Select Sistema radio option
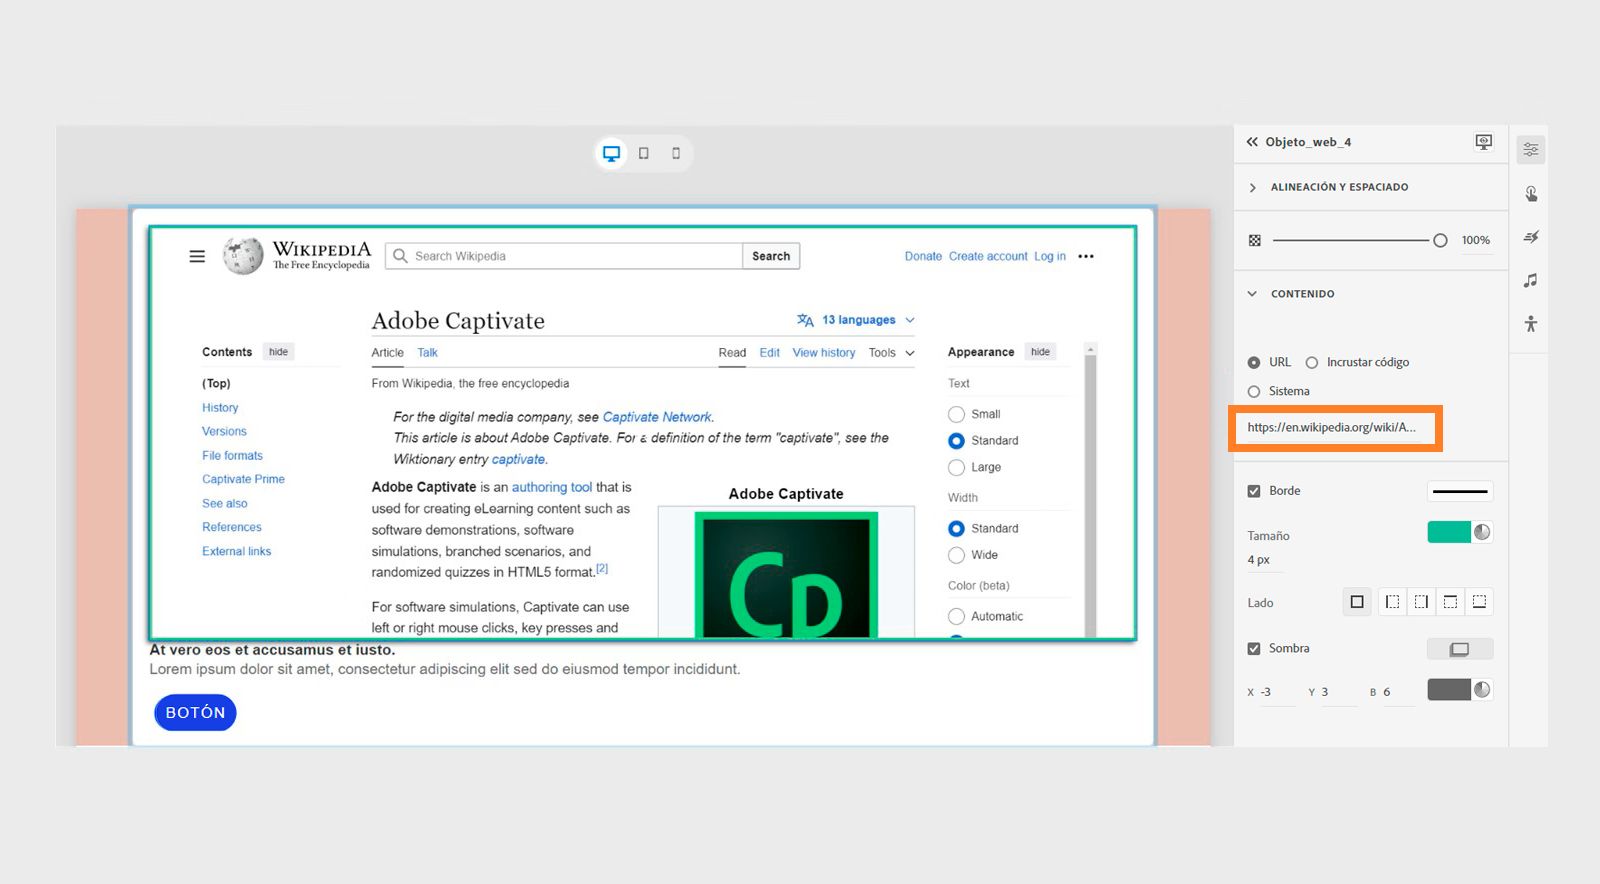The image size is (1600, 884). pyautogui.click(x=1254, y=392)
